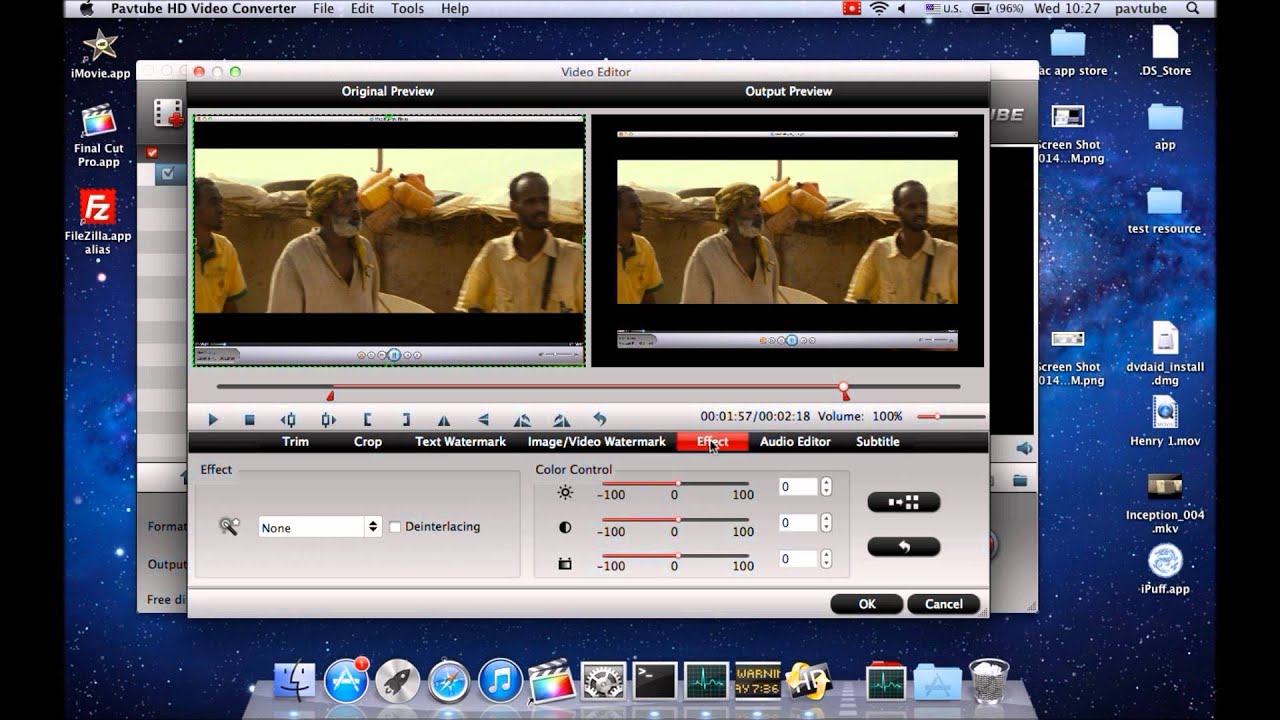Viewport: 1280px width, 720px height.
Task: Click the Effect magic wand icon
Action: [x=229, y=526]
